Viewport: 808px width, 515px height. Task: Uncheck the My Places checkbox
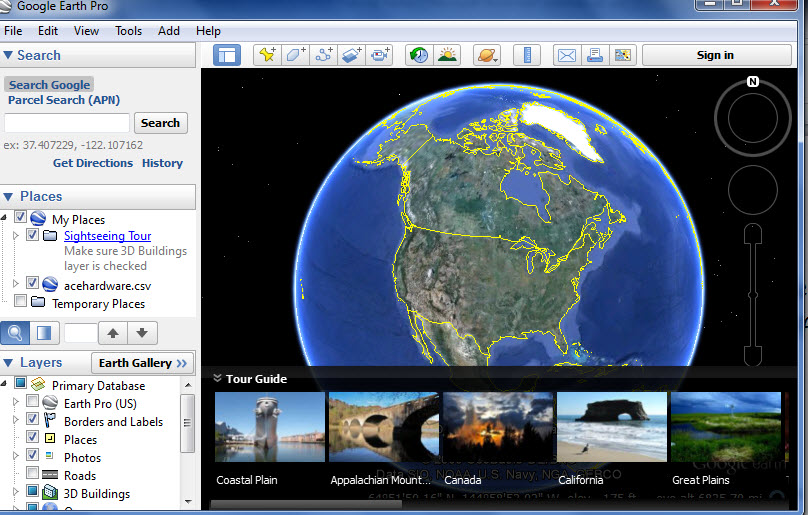(20, 217)
